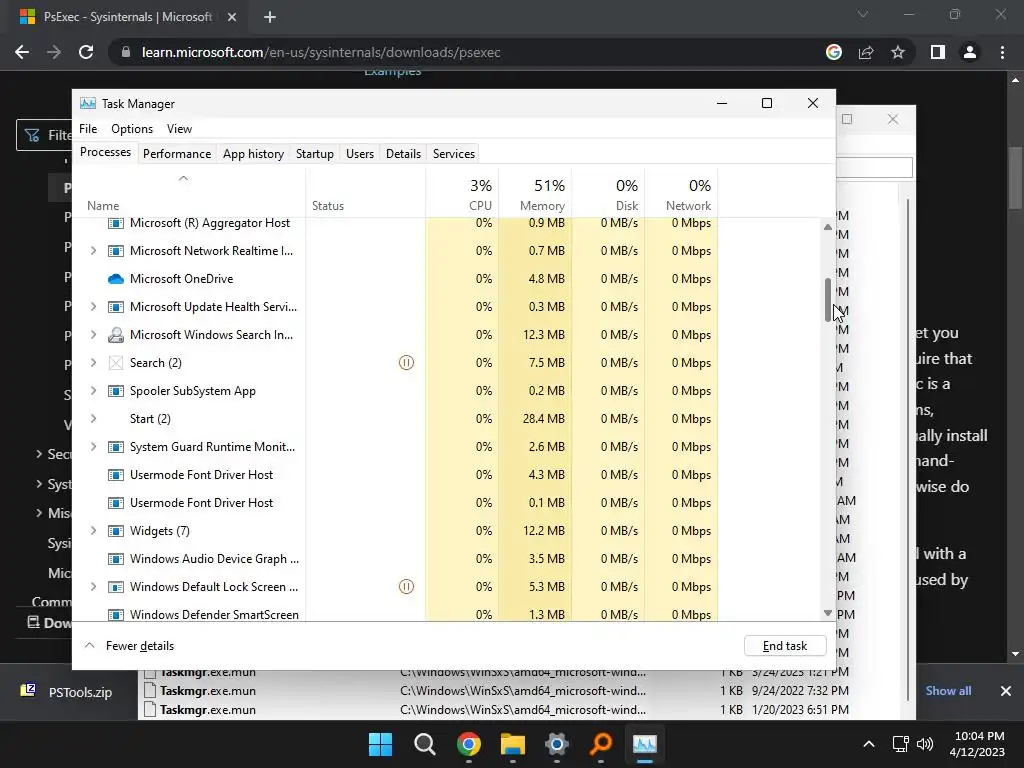Click Chrome's reload page icon
This screenshot has width=1024, height=768.
coord(86,52)
